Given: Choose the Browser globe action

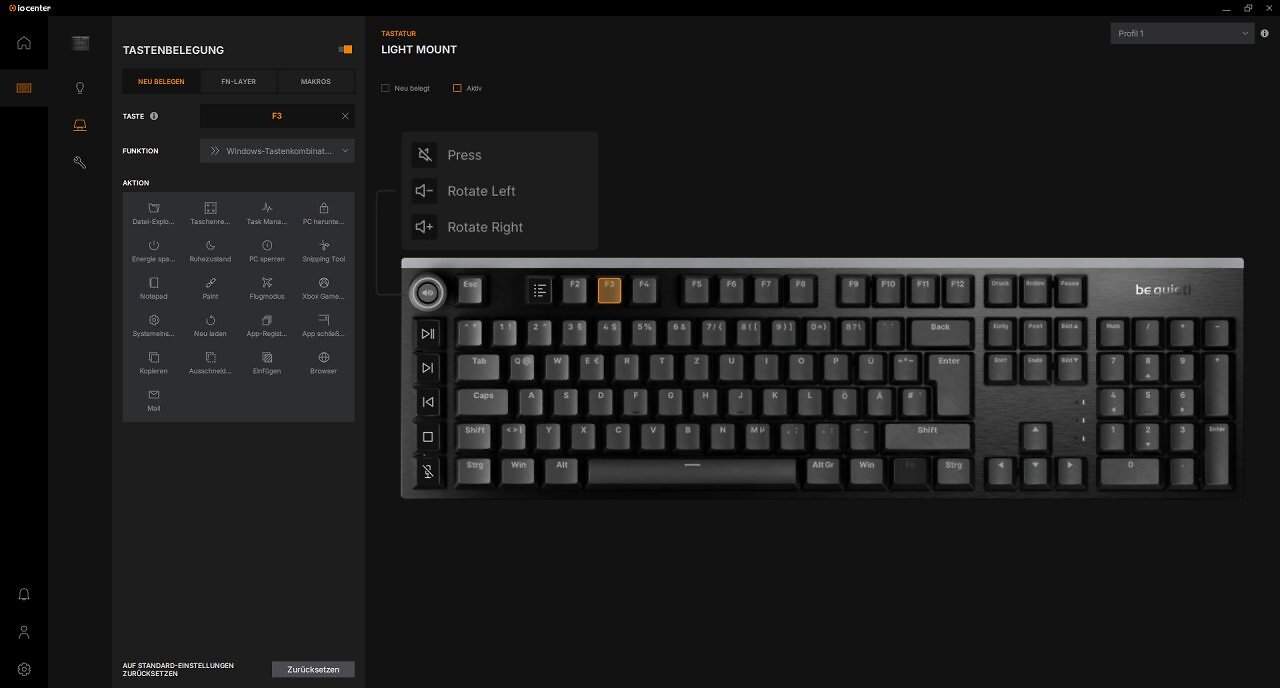Looking at the screenshot, I should tap(324, 357).
